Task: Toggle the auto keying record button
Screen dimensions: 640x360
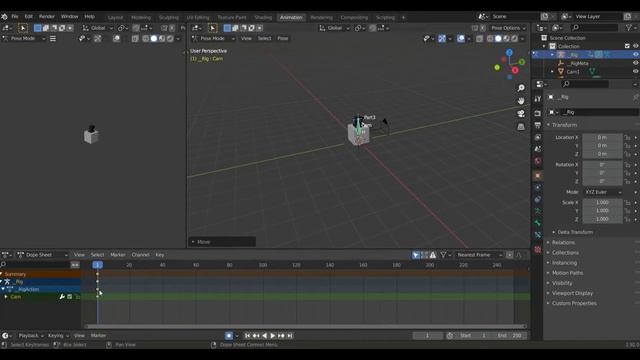Action: tap(229, 336)
